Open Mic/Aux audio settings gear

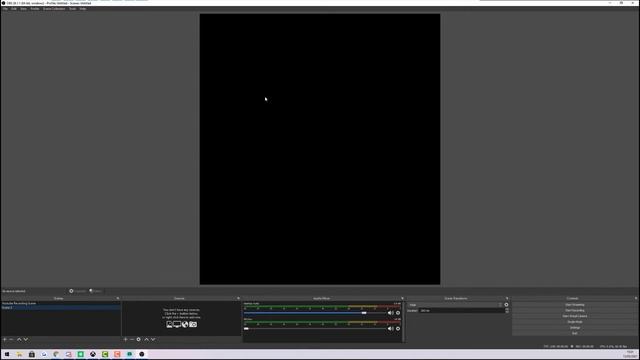[398, 329]
